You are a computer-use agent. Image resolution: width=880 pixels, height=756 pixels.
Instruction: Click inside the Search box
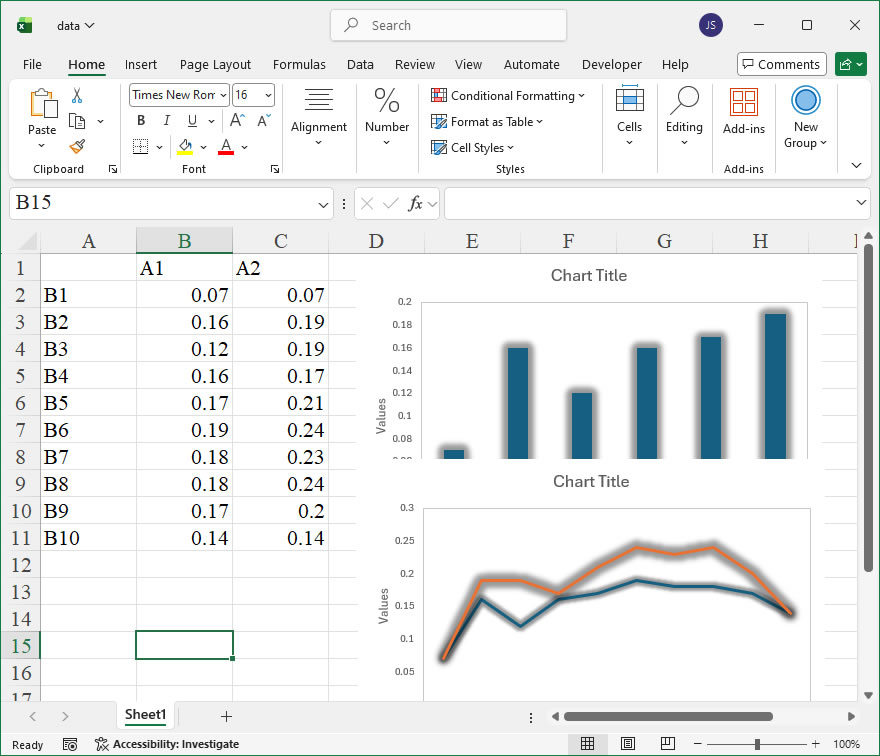448,26
